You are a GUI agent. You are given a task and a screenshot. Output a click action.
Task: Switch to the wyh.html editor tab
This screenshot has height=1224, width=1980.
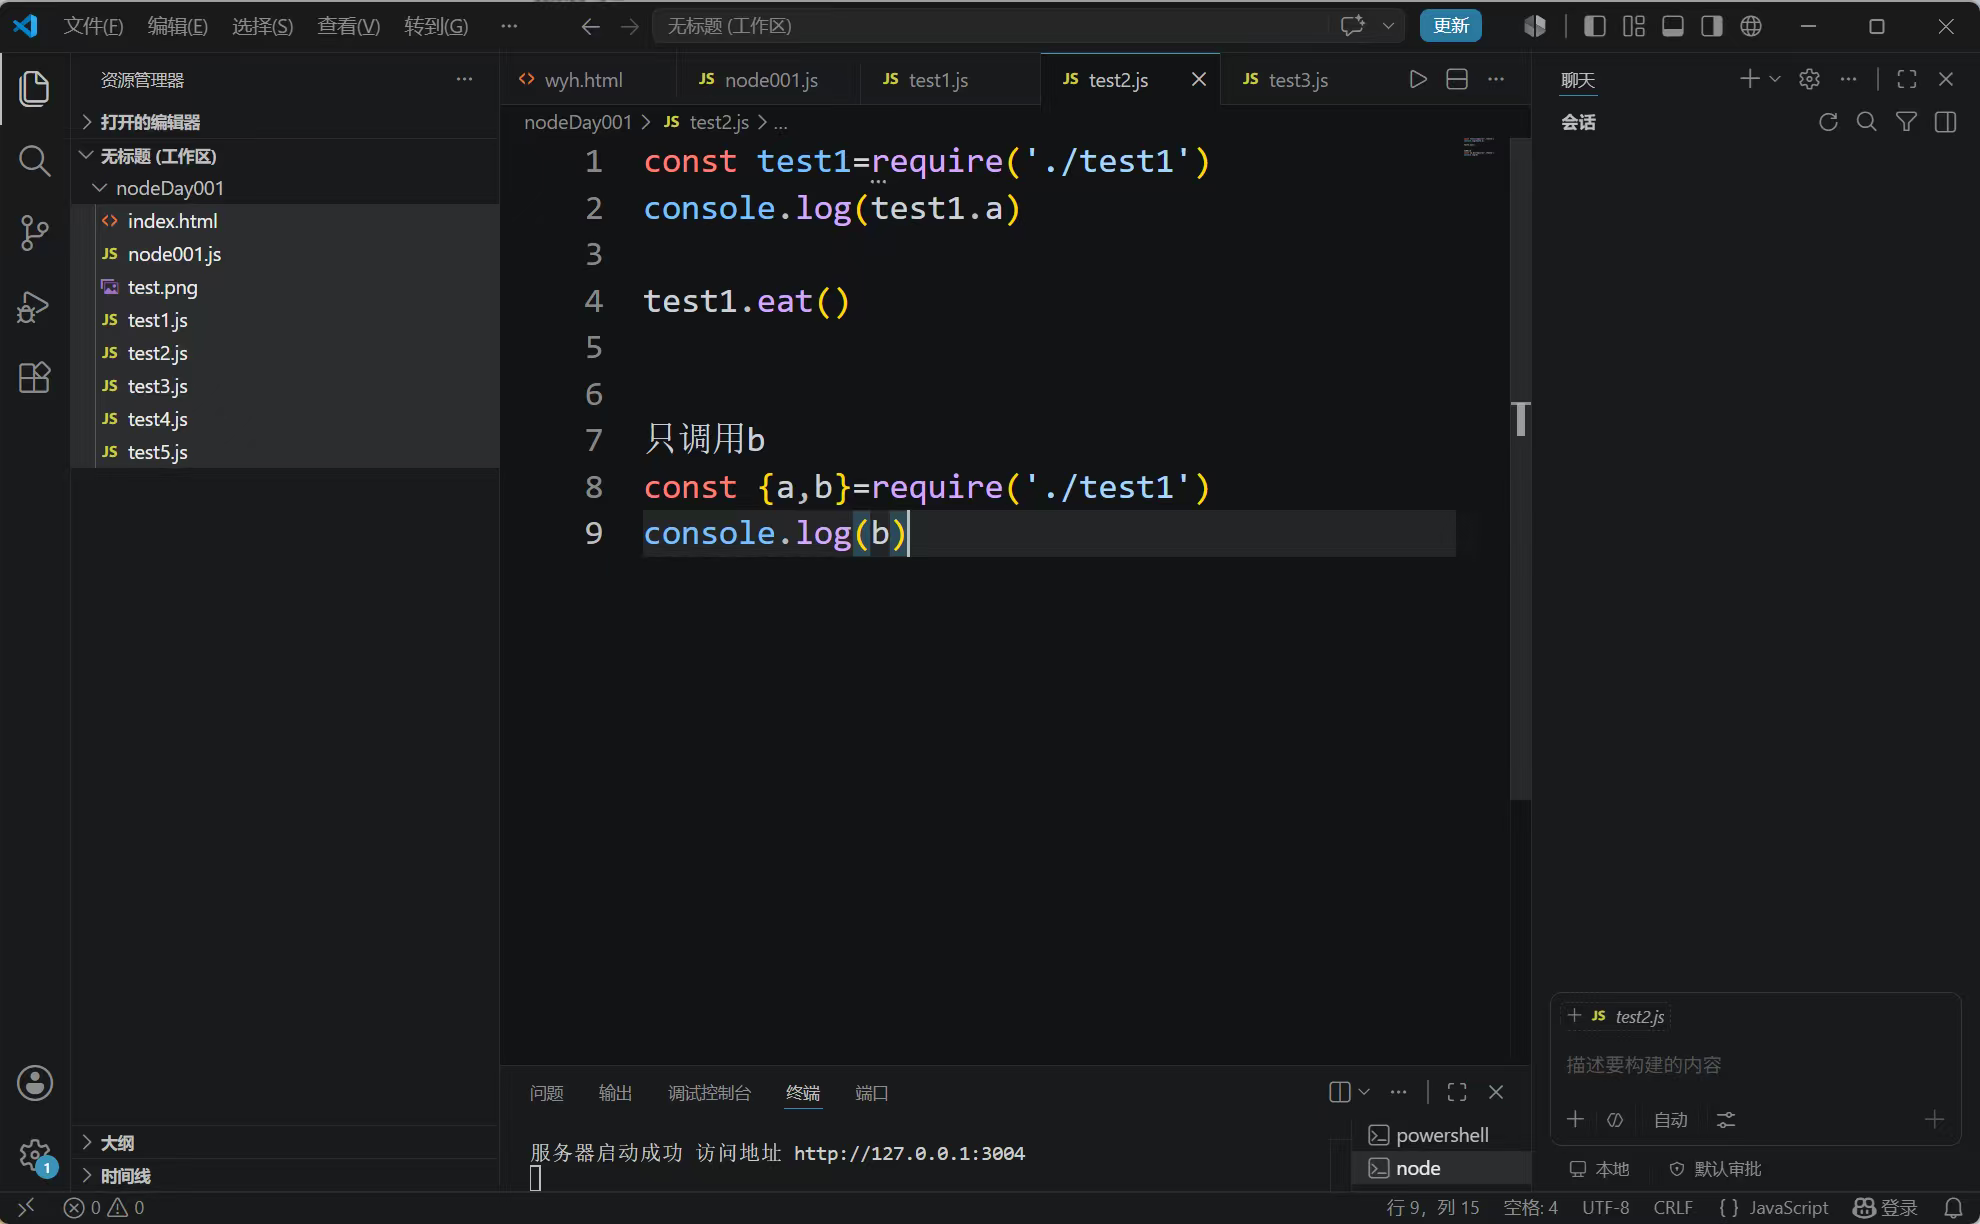588,79
